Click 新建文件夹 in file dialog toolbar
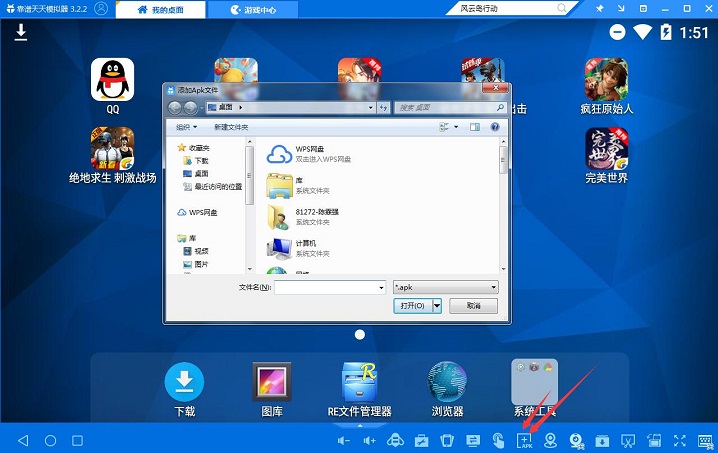 pyautogui.click(x=231, y=127)
